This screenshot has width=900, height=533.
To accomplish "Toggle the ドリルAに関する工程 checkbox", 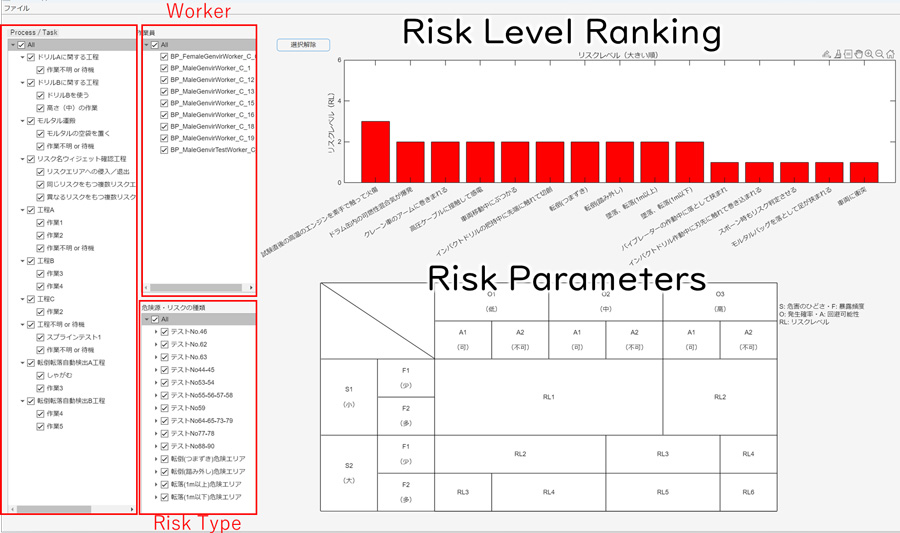I will (31, 57).
